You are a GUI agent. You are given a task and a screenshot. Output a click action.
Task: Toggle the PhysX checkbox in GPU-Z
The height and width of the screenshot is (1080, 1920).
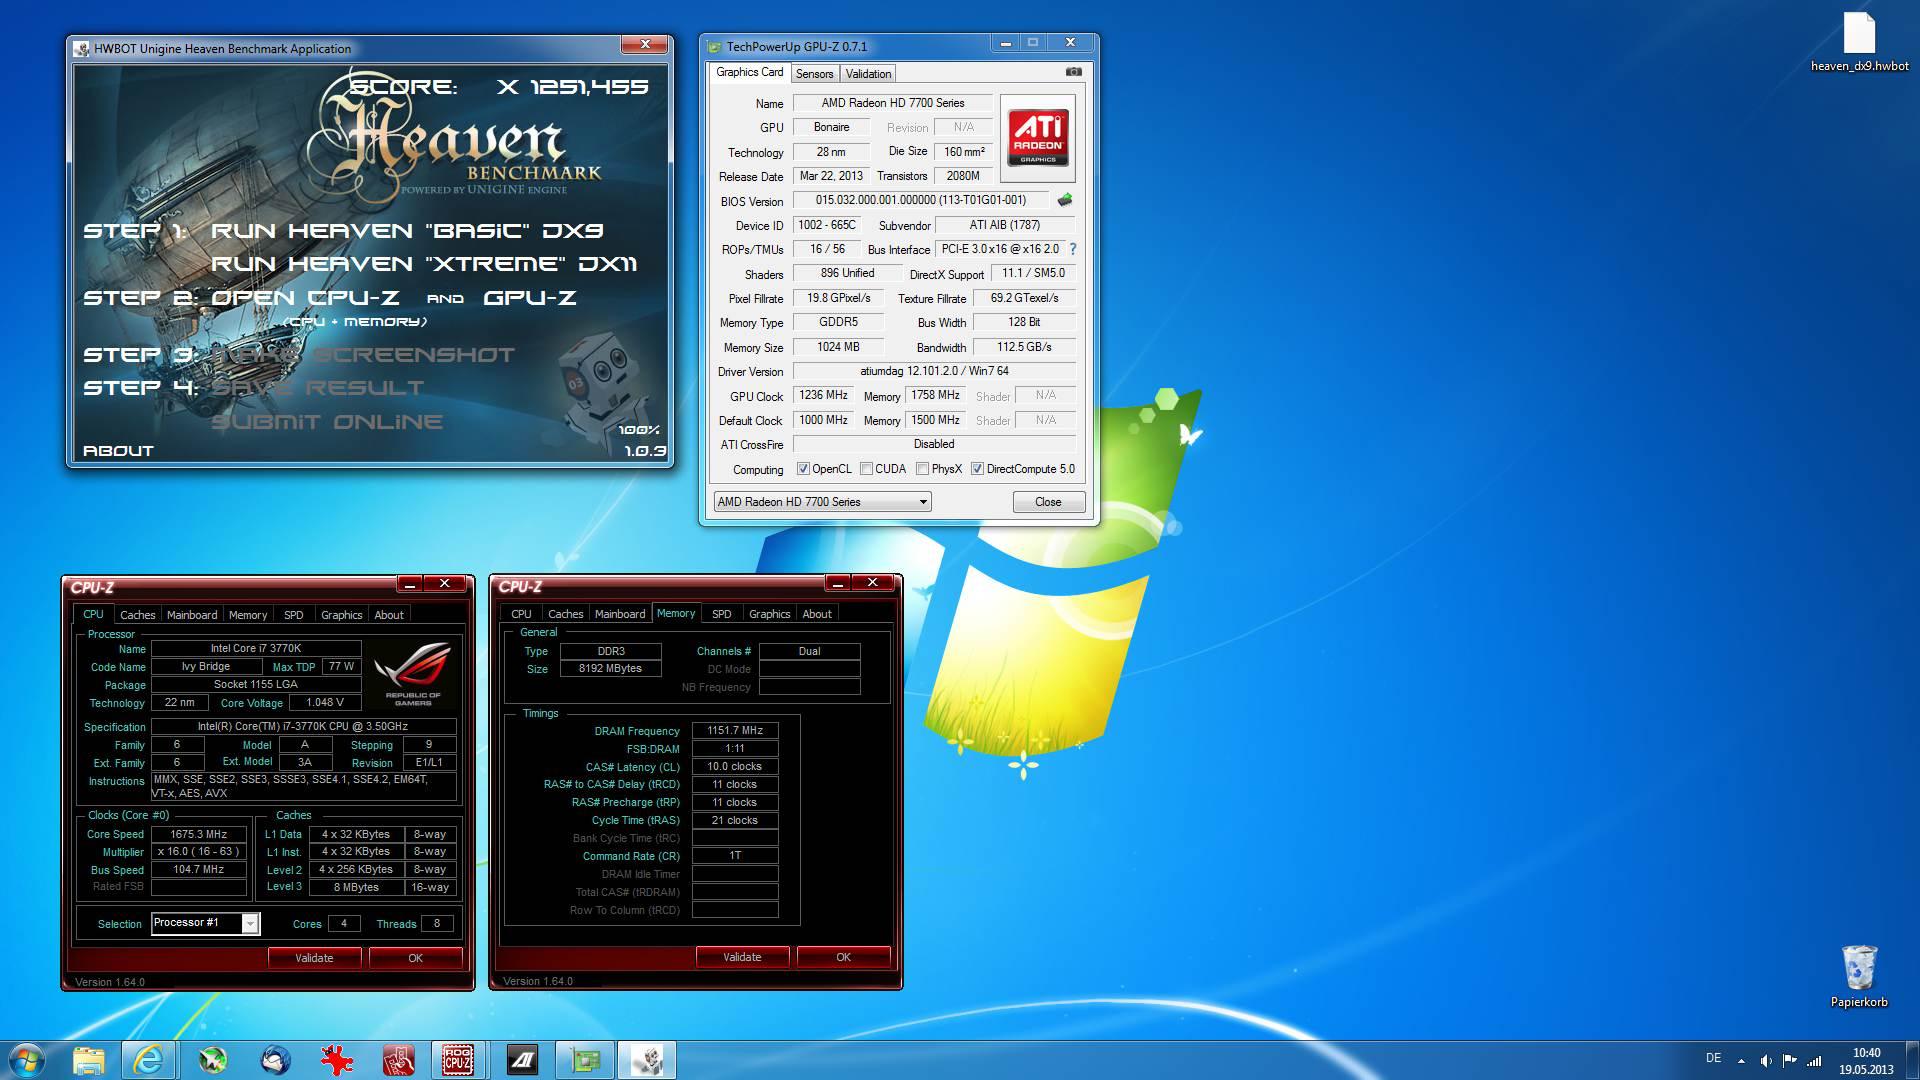[x=923, y=469]
